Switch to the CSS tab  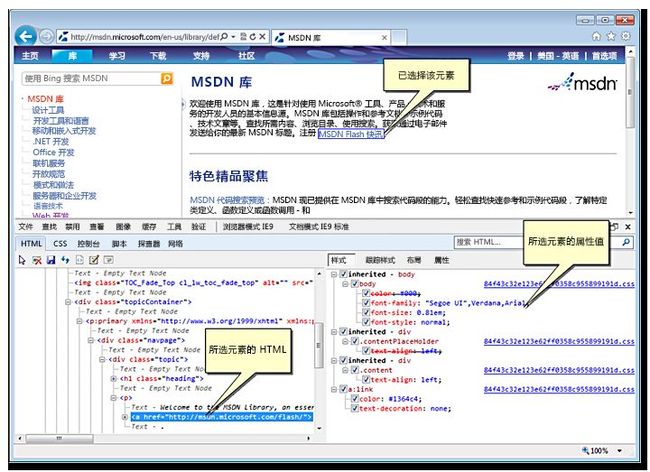(60, 244)
